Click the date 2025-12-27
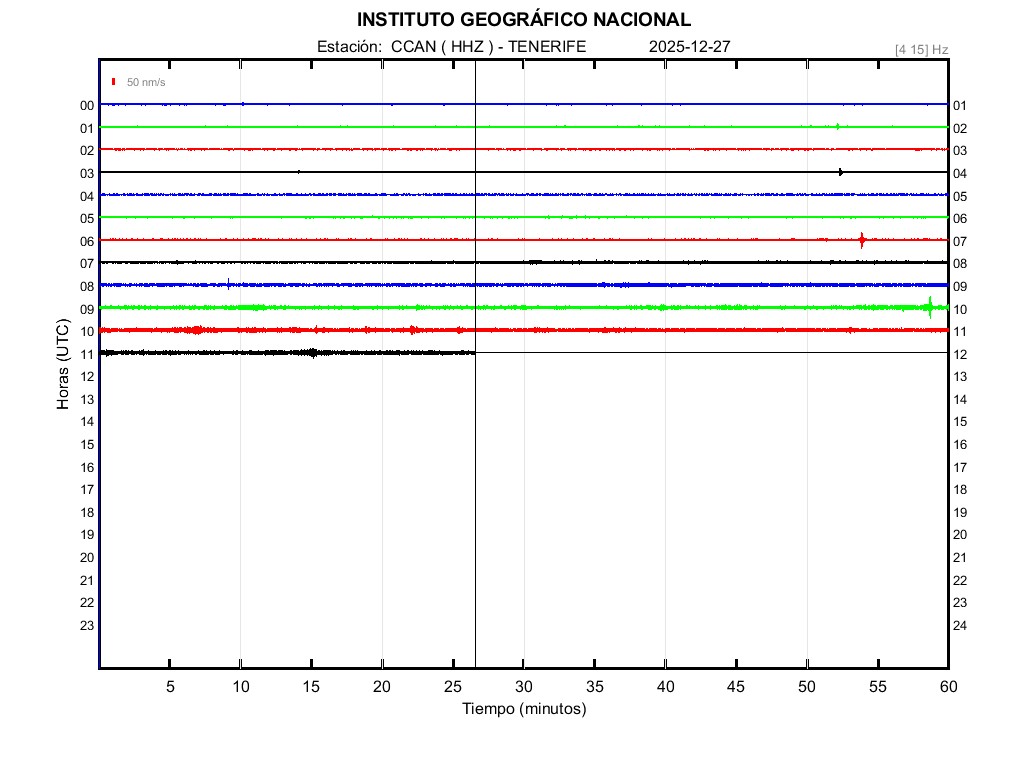Viewport: 1024px width, 768px height. [690, 47]
